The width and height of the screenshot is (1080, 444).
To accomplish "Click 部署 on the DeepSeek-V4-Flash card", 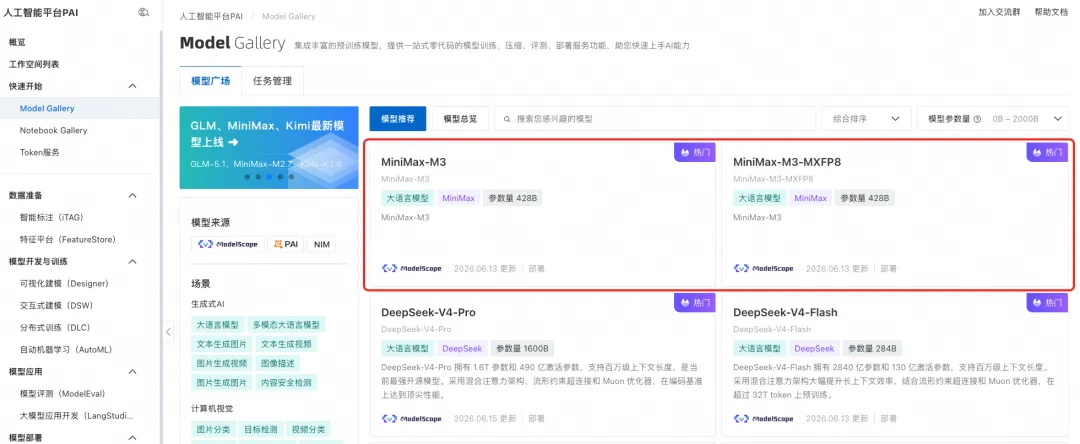I will 889,419.
